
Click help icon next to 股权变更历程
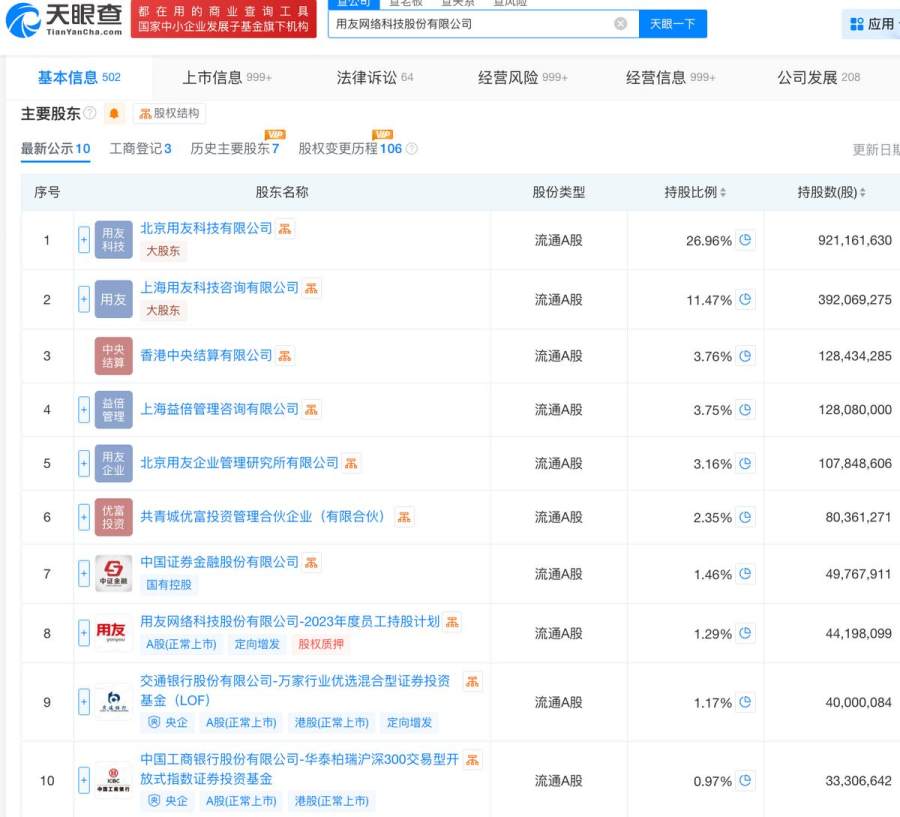[412, 149]
